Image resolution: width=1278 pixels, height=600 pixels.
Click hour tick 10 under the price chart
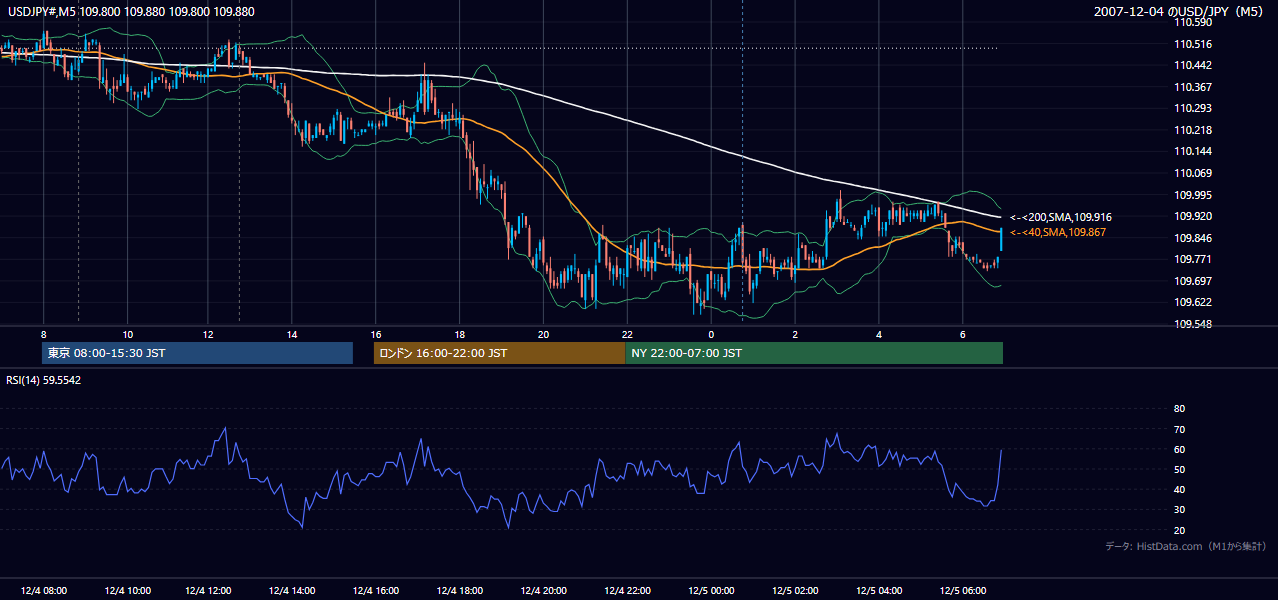[127, 334]
